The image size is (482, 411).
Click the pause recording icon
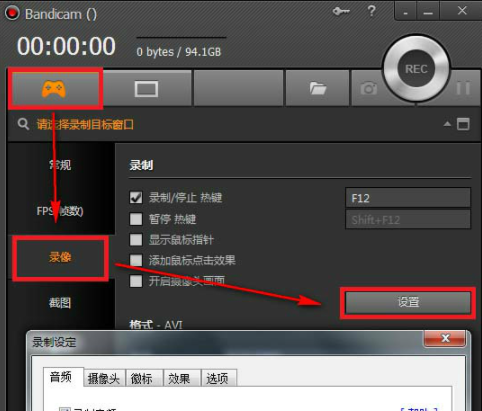(x=463, y=88)
